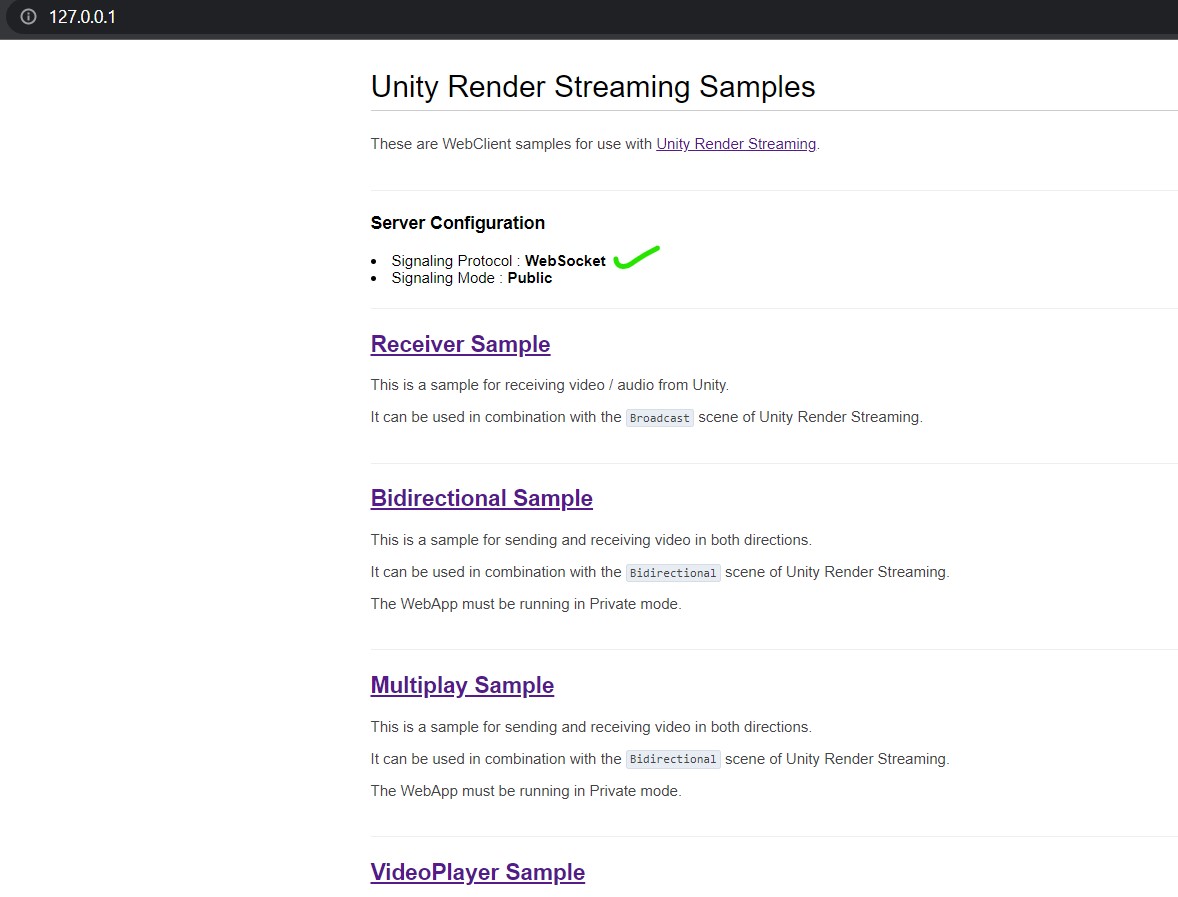Click the Unity Render Streaming Samples page title
This screenshot has height=897, width=1178.
[x=592, y=87]
